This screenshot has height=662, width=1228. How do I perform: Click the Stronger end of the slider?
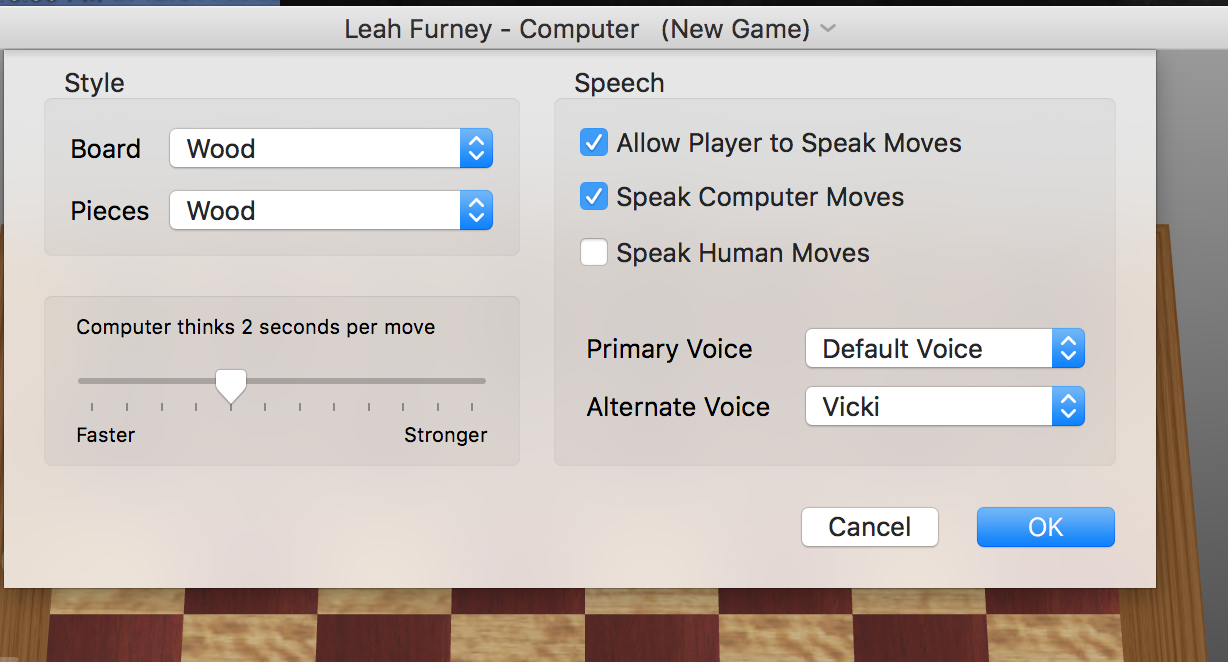click(484, 381)
